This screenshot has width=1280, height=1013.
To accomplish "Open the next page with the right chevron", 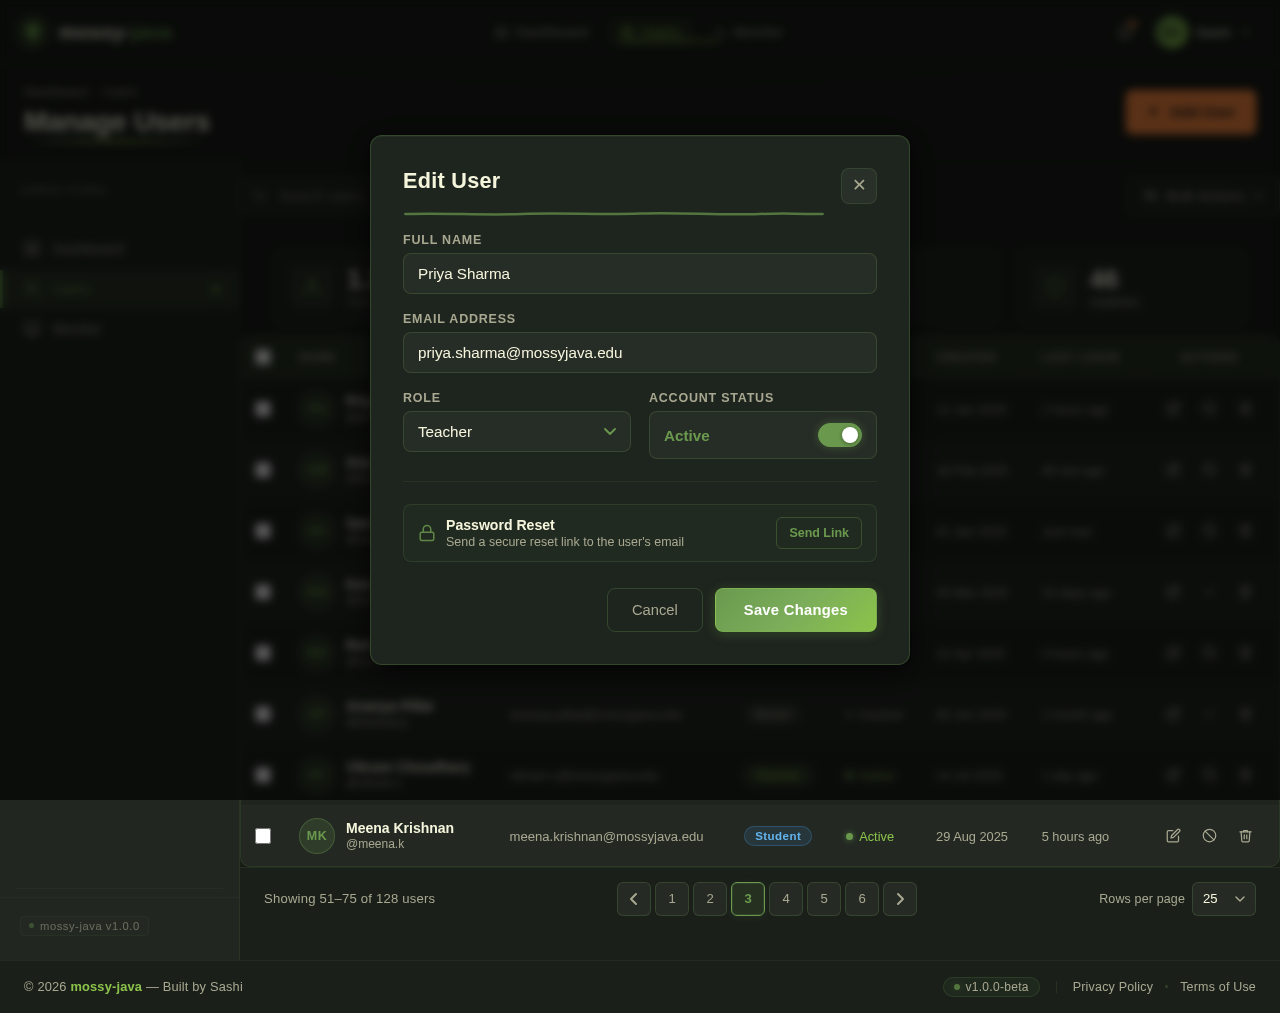I will click(x=898, y=898).
